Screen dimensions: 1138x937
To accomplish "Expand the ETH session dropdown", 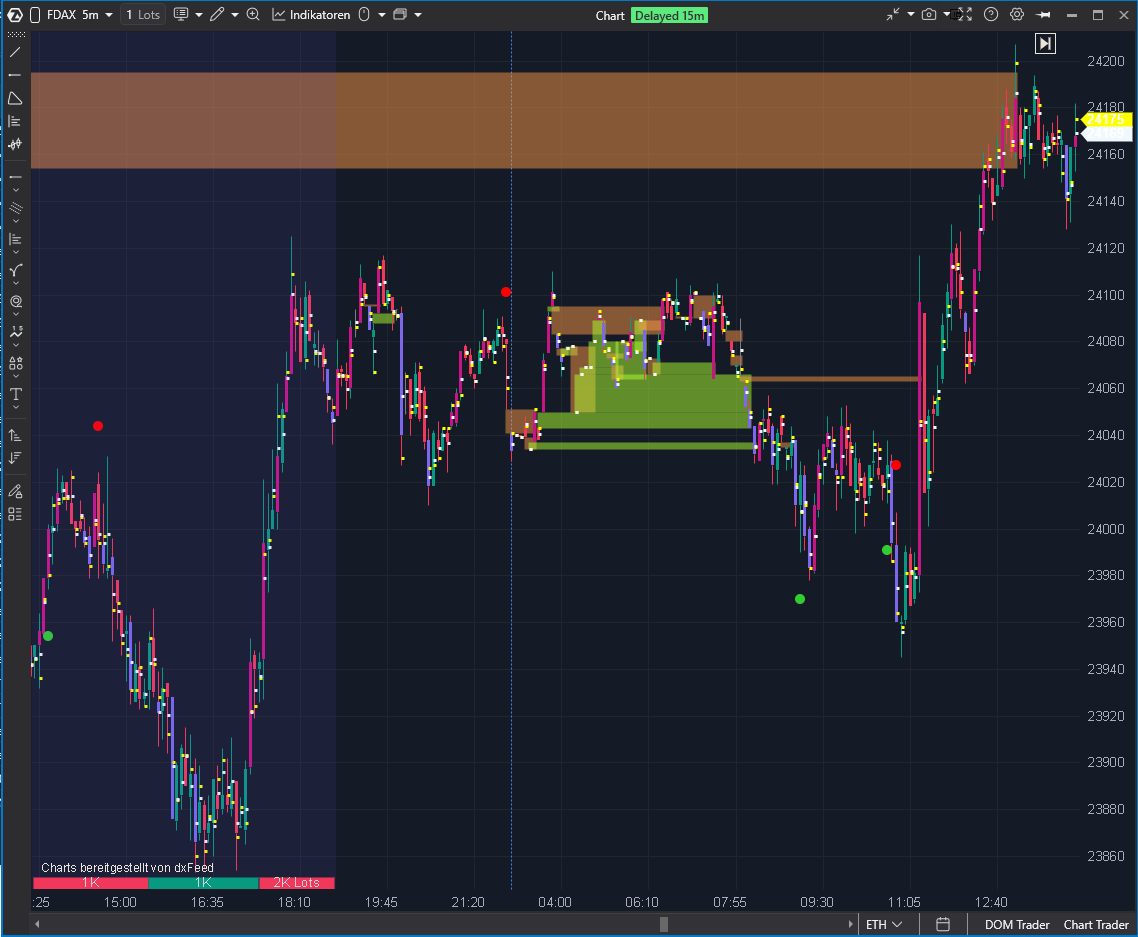I will click(884, 924).
